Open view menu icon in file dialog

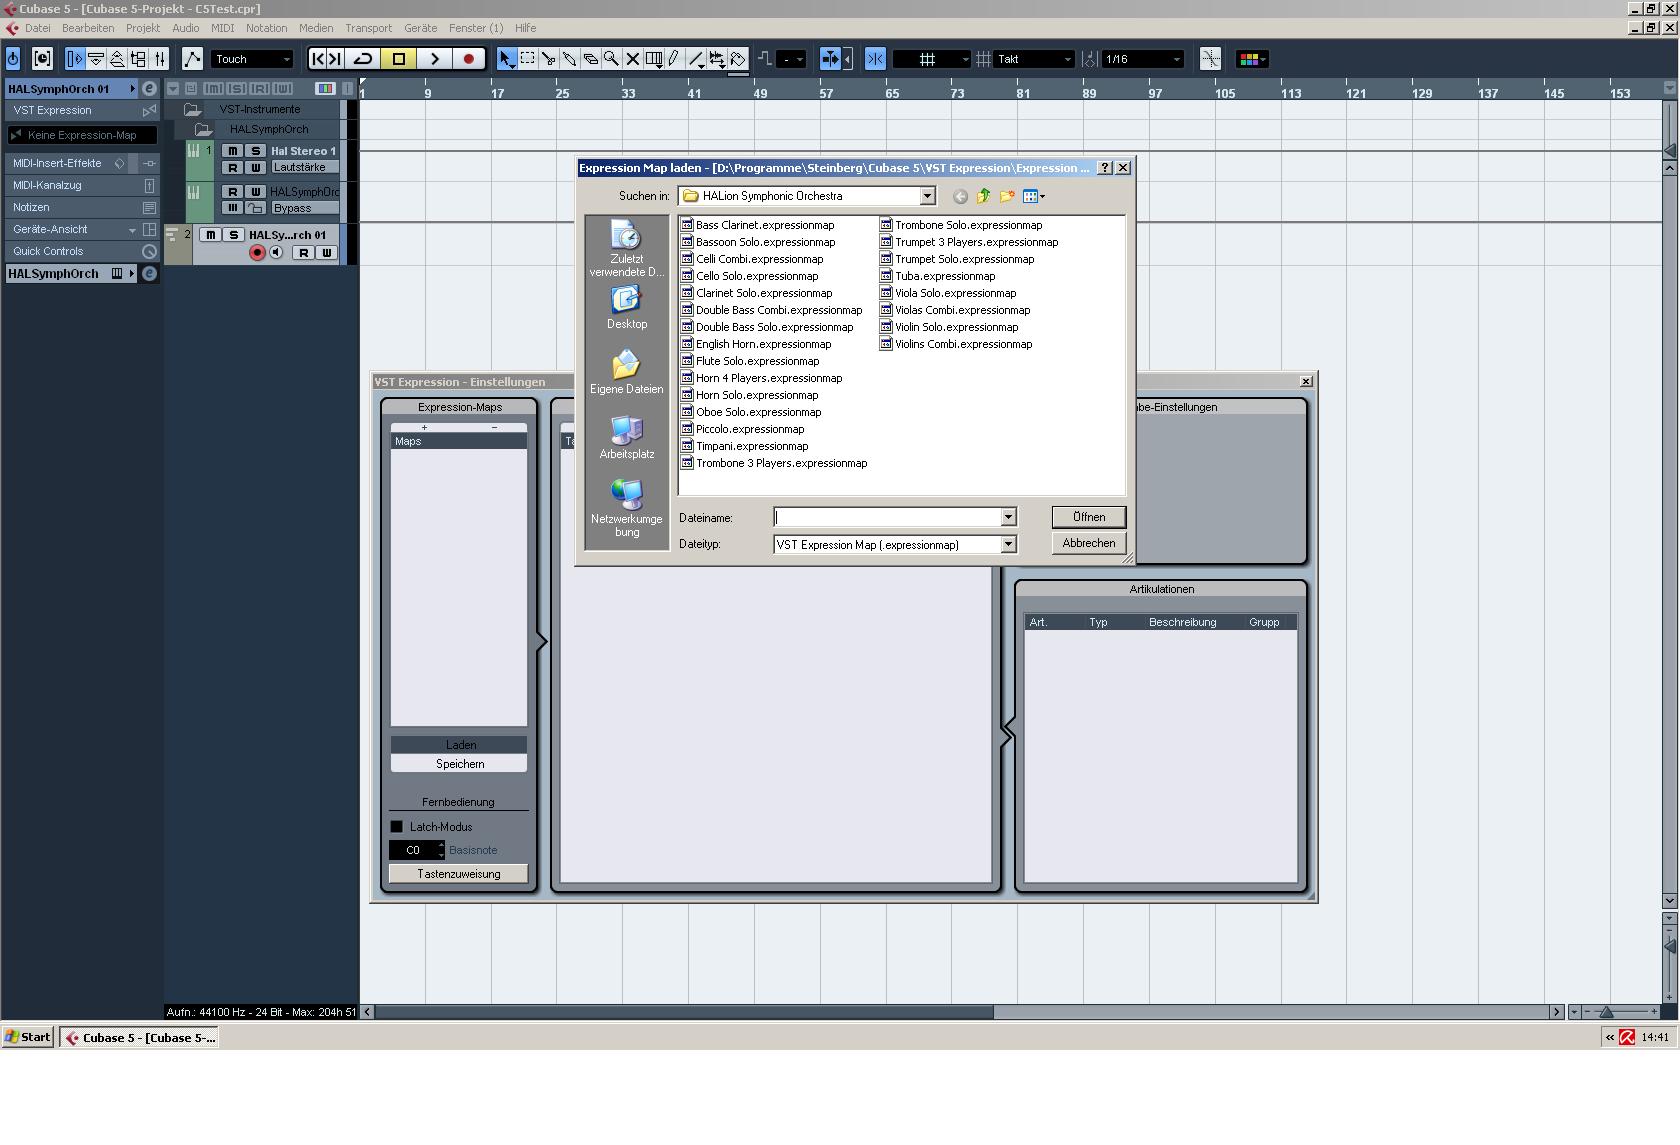pyautogui.click(x=1034, y=196)
